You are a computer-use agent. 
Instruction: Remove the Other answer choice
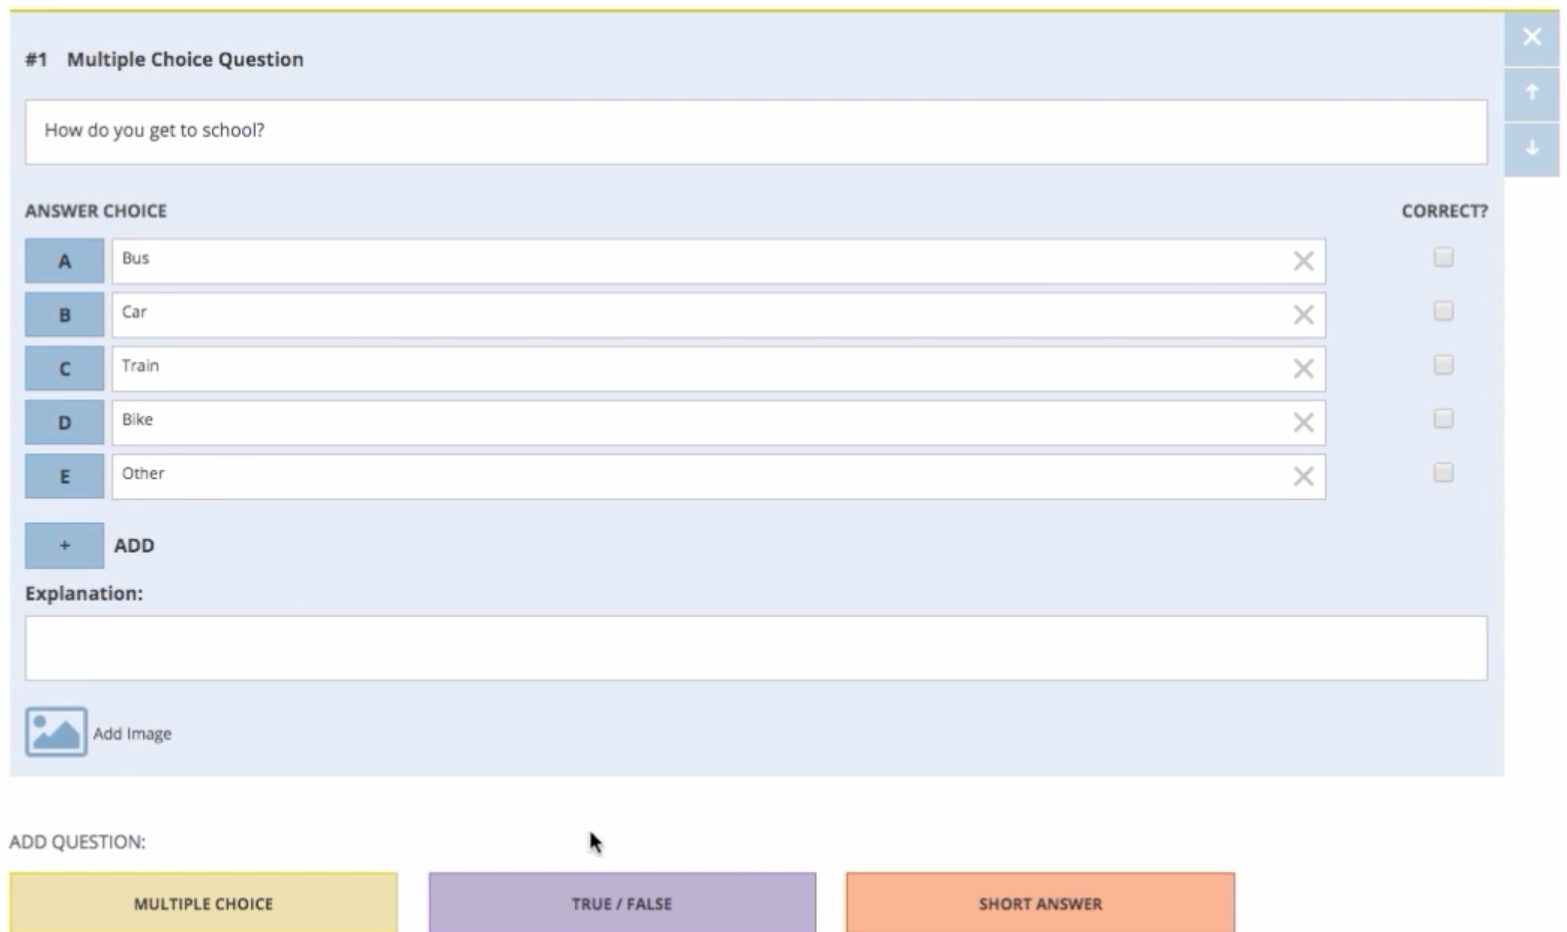1303,477
